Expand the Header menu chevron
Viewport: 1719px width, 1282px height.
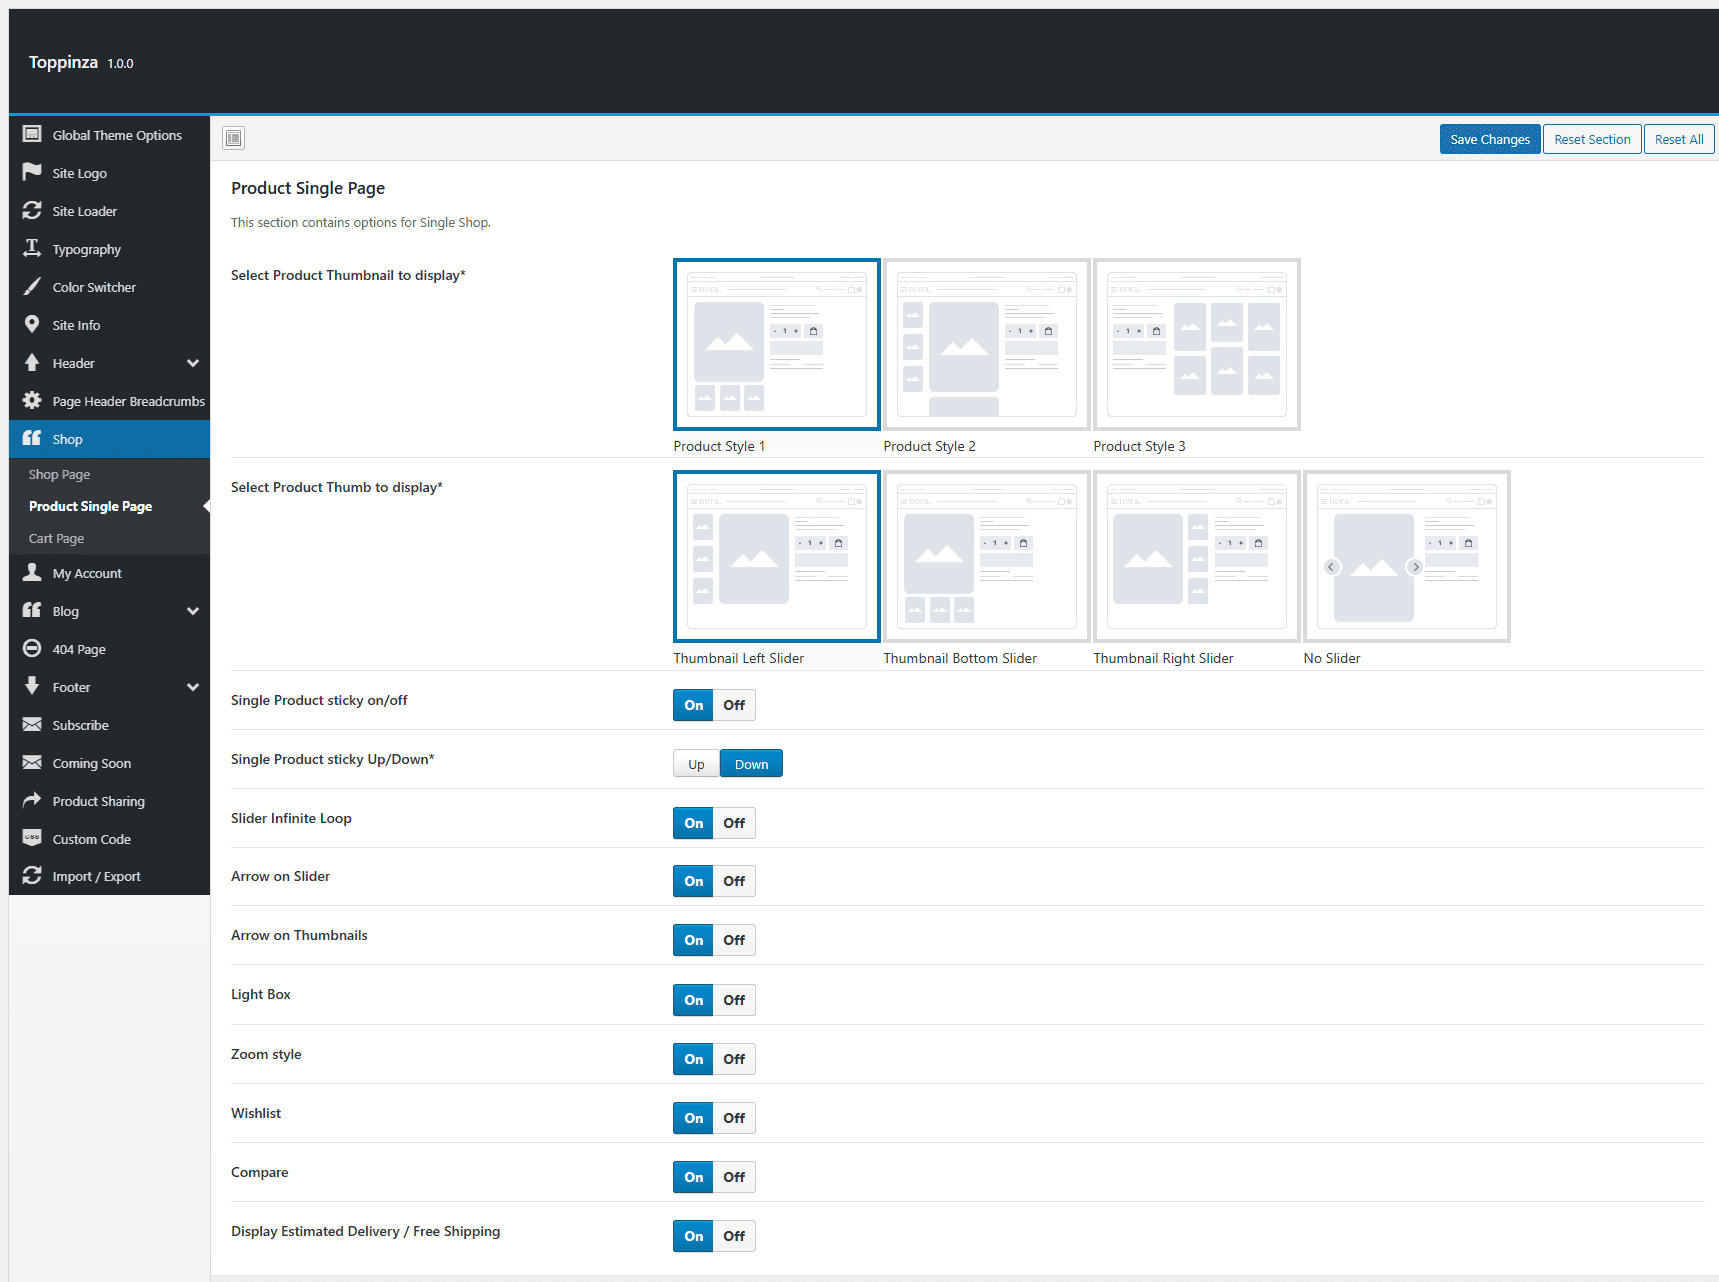pos(193,363)
